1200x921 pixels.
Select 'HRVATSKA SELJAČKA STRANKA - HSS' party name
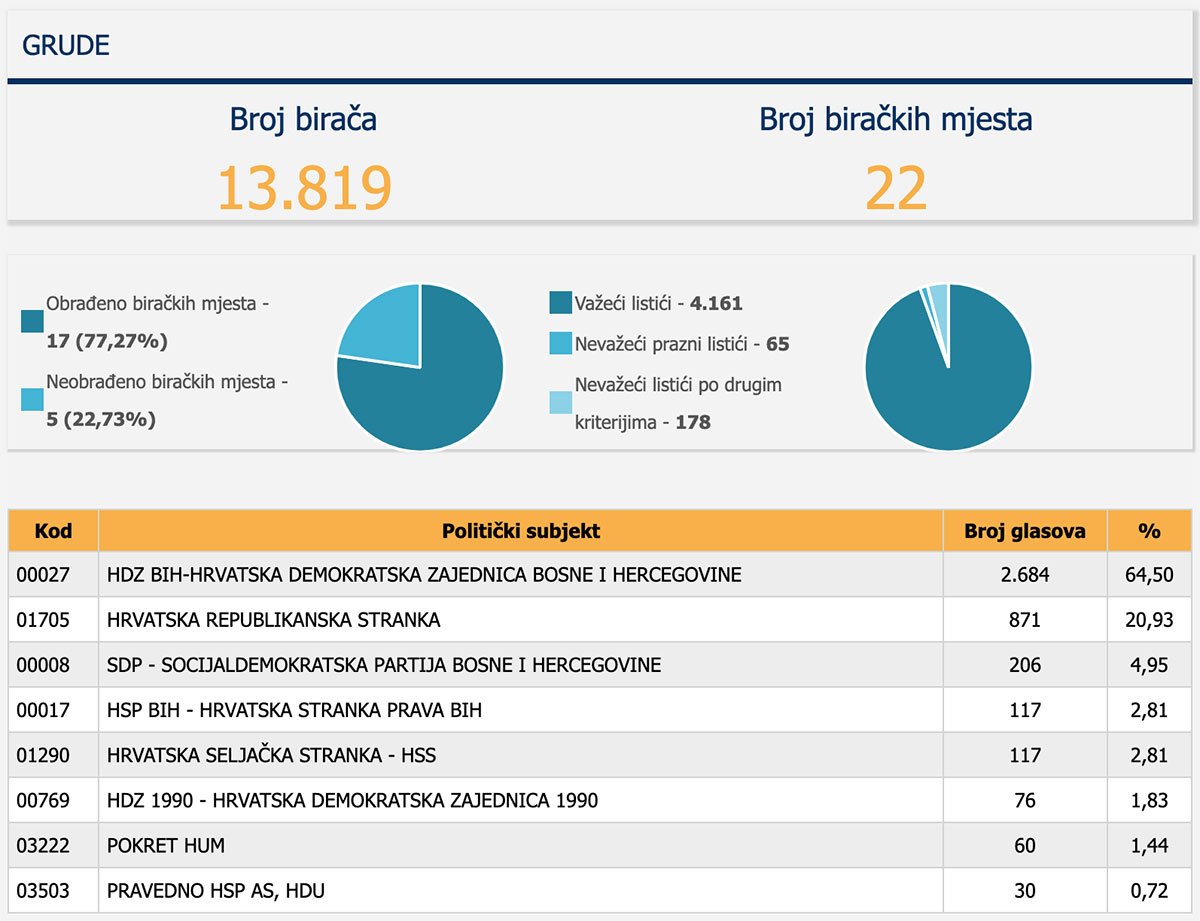[x=272, y=755]
